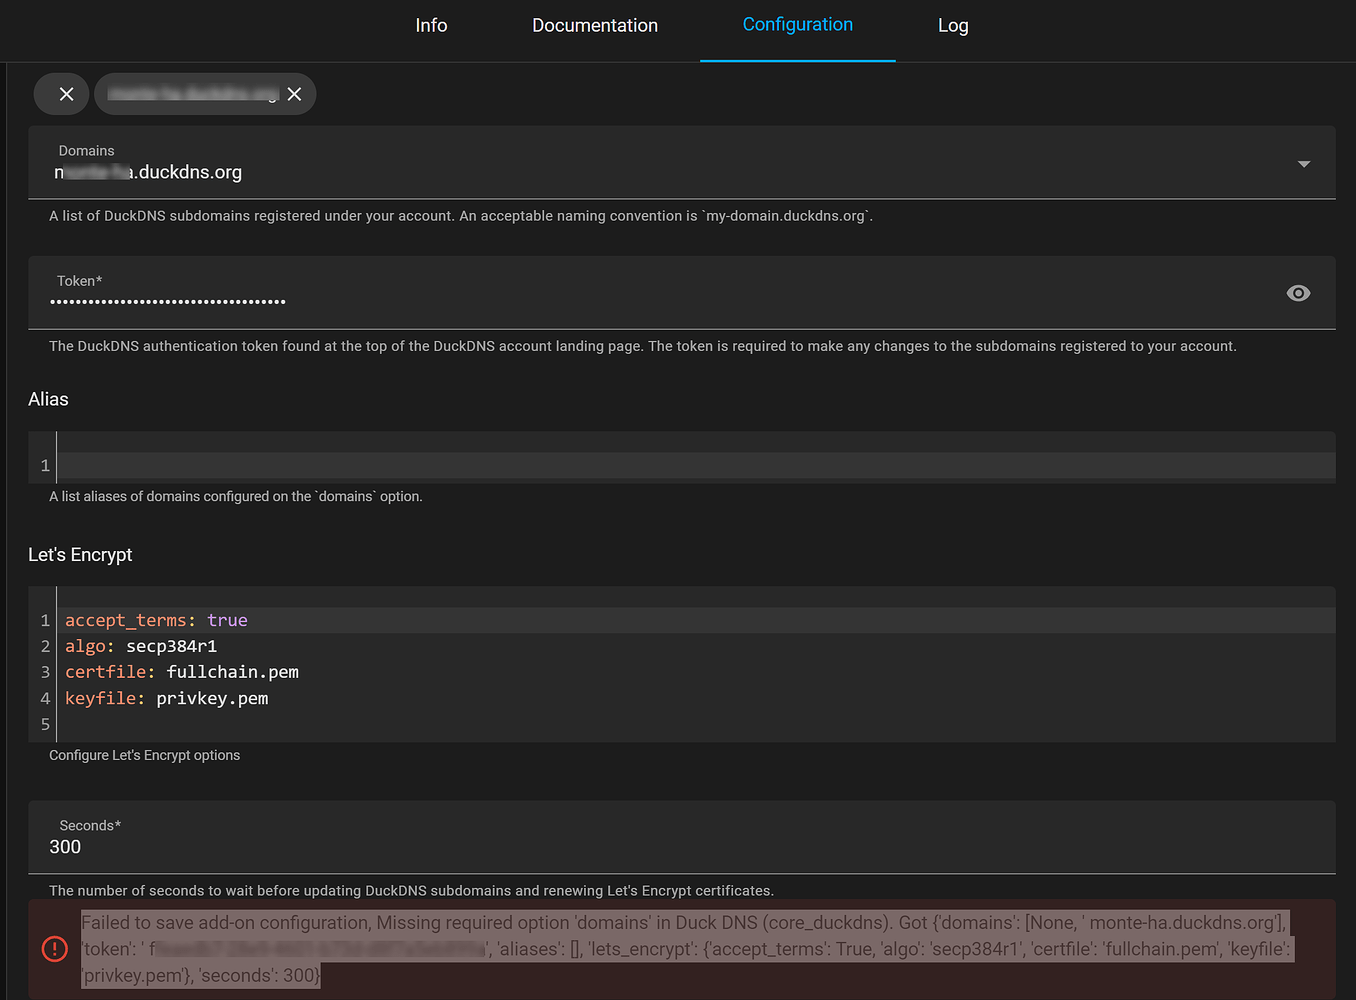Open the Info tab
1356x1000 pixels.
coord(431,26)
